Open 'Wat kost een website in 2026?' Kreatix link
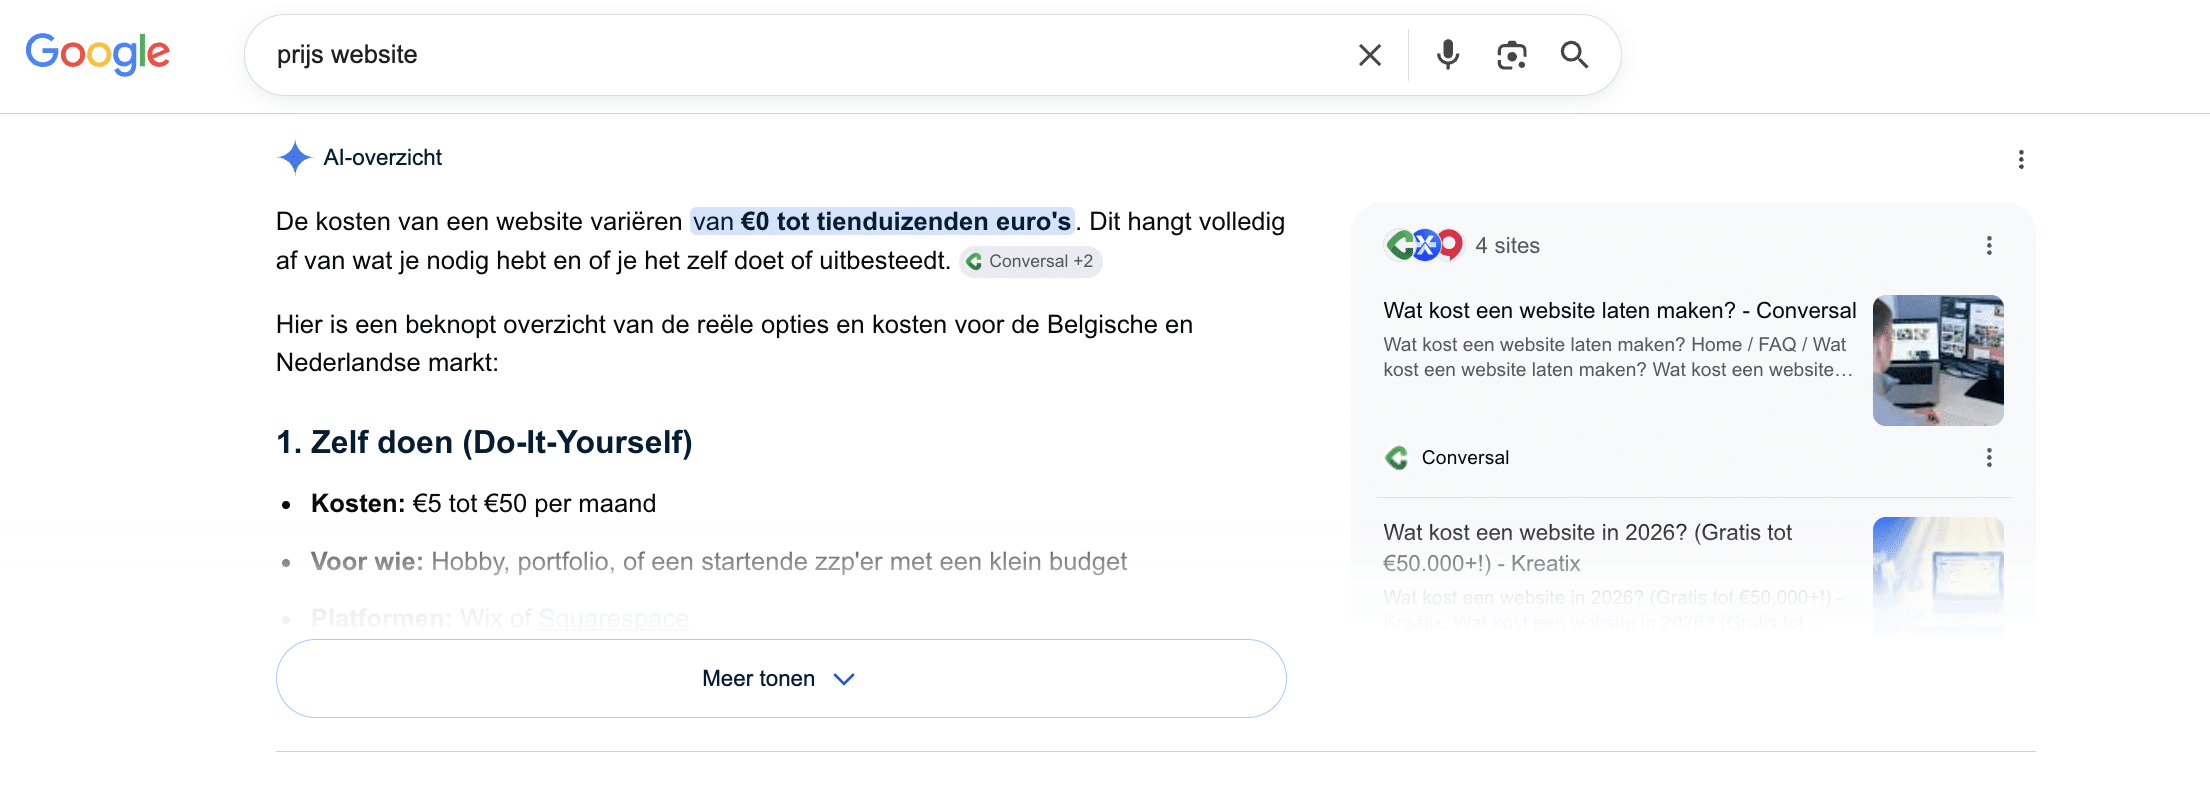 coord(1587,548)
